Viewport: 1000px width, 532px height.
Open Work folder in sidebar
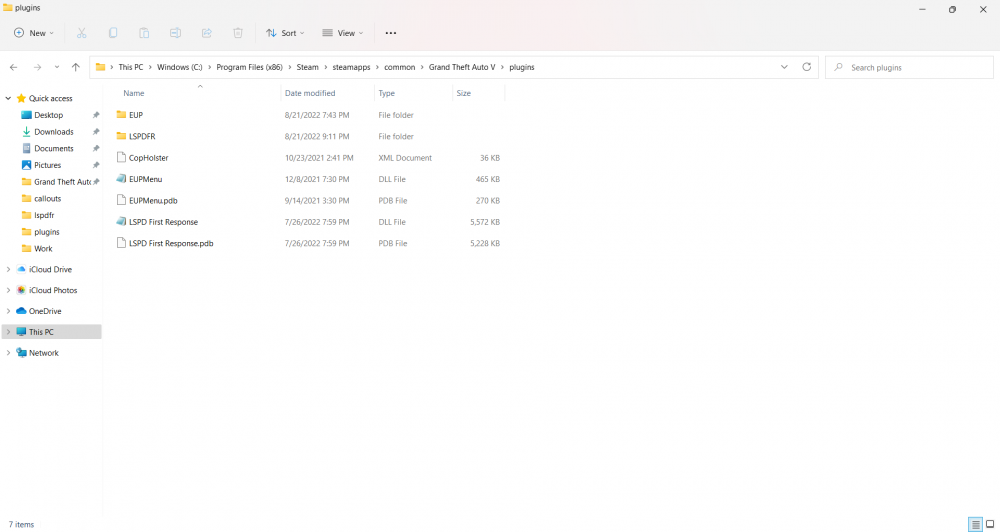(43, 249)
